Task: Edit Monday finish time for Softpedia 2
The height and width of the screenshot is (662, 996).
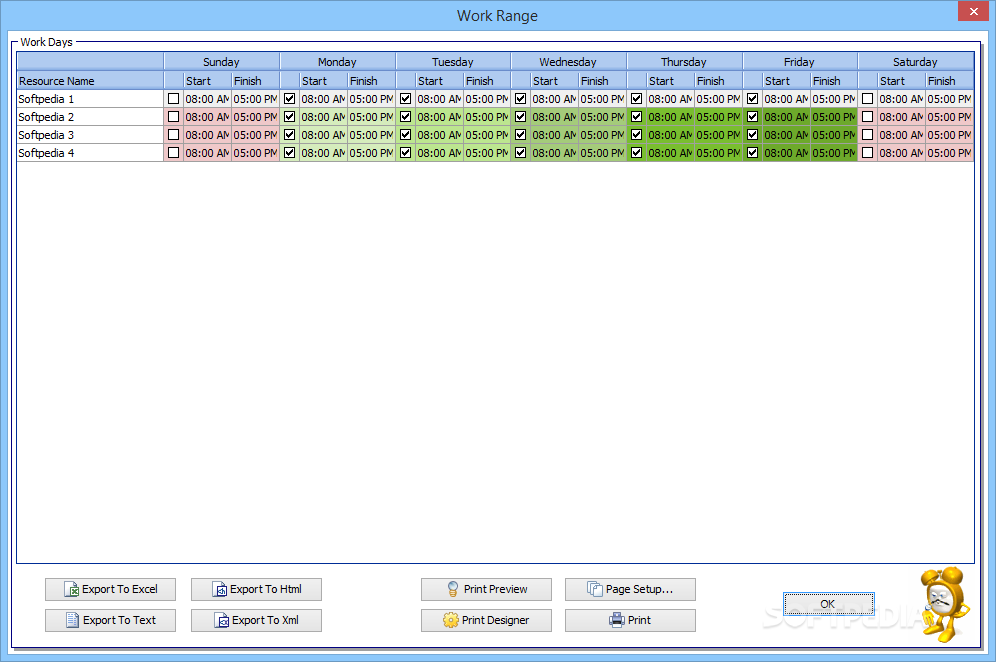Action: 371,117
